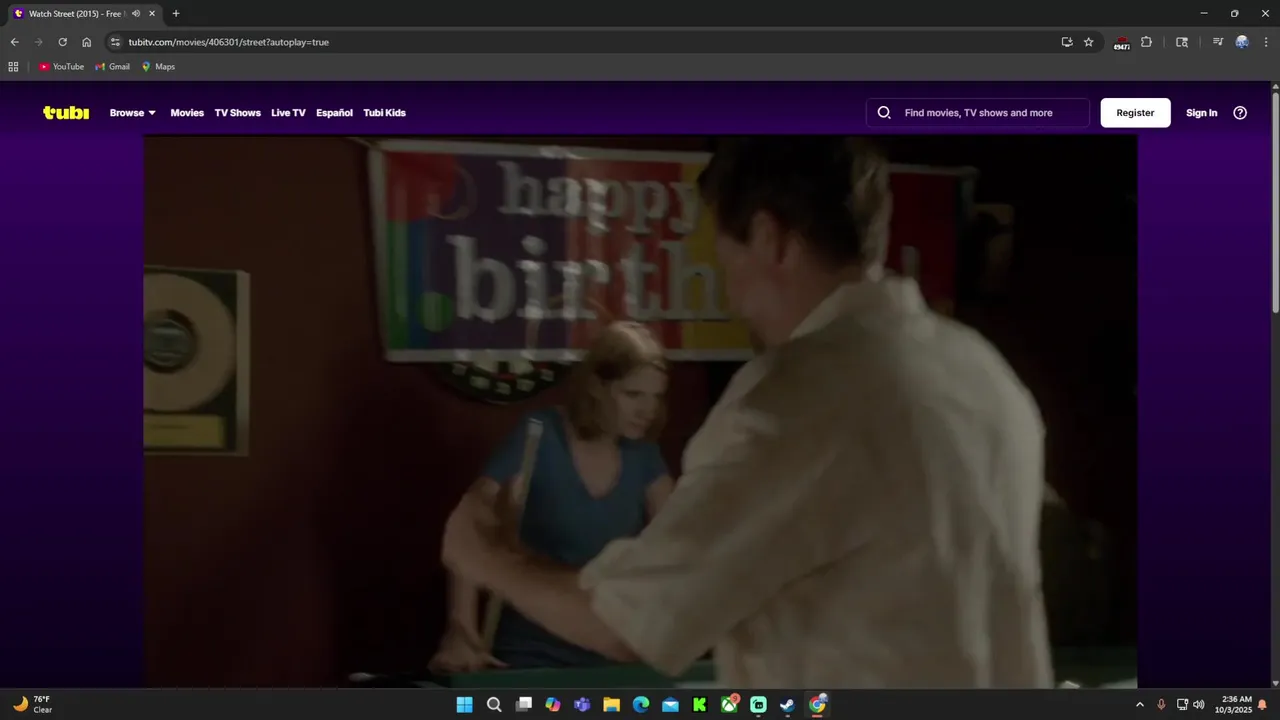Screen dimensions: 1280x720
Task: Open the Gmail bookmark
Action: pyautogui.click(x=113, y=67)
